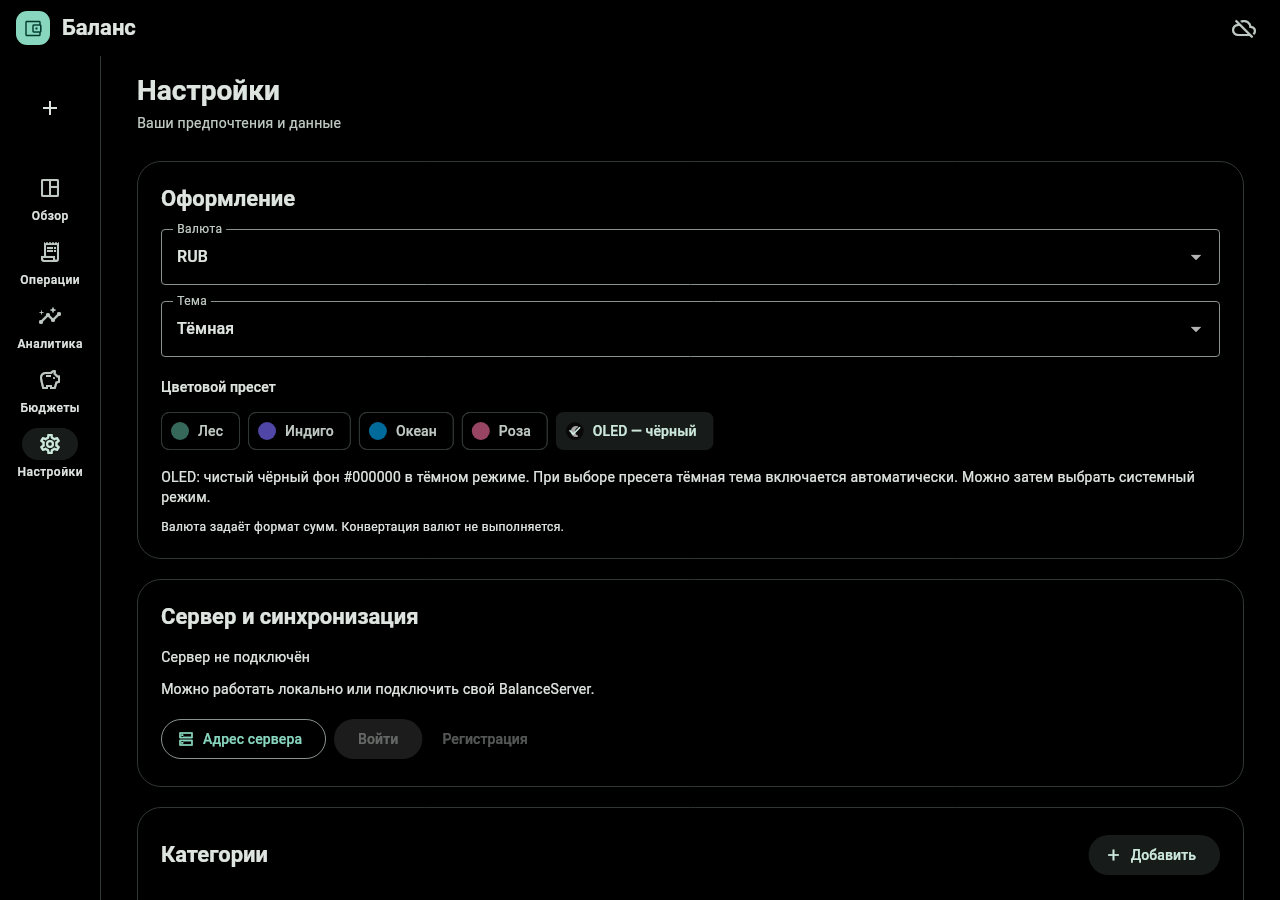Screen dimensions: 1280x900
Task: Expand the Валюта dropdown arrow
Action: (x=1195, y=257)
